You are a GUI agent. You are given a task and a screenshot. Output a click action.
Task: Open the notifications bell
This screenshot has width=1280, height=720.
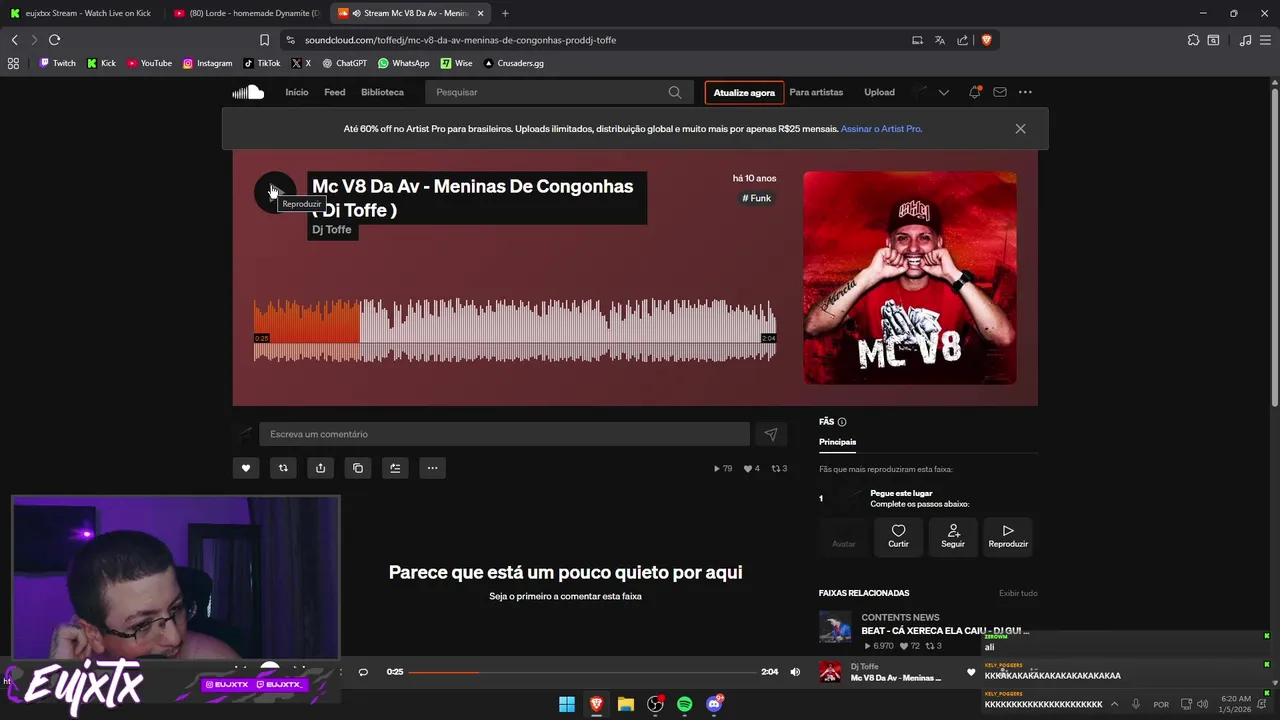pos(974,92)
